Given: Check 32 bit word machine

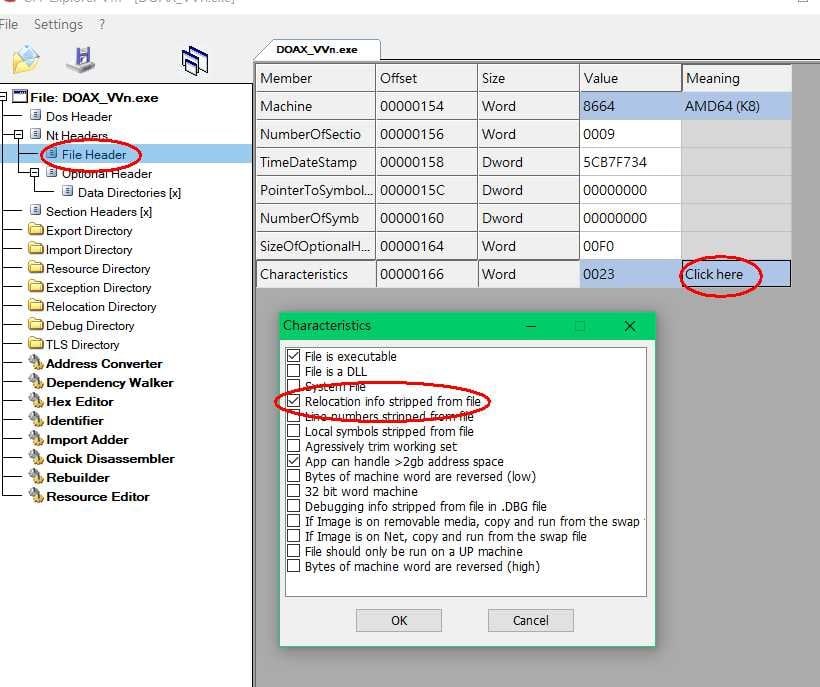Looking at the screenshot, I should click(x=293, y=491).
